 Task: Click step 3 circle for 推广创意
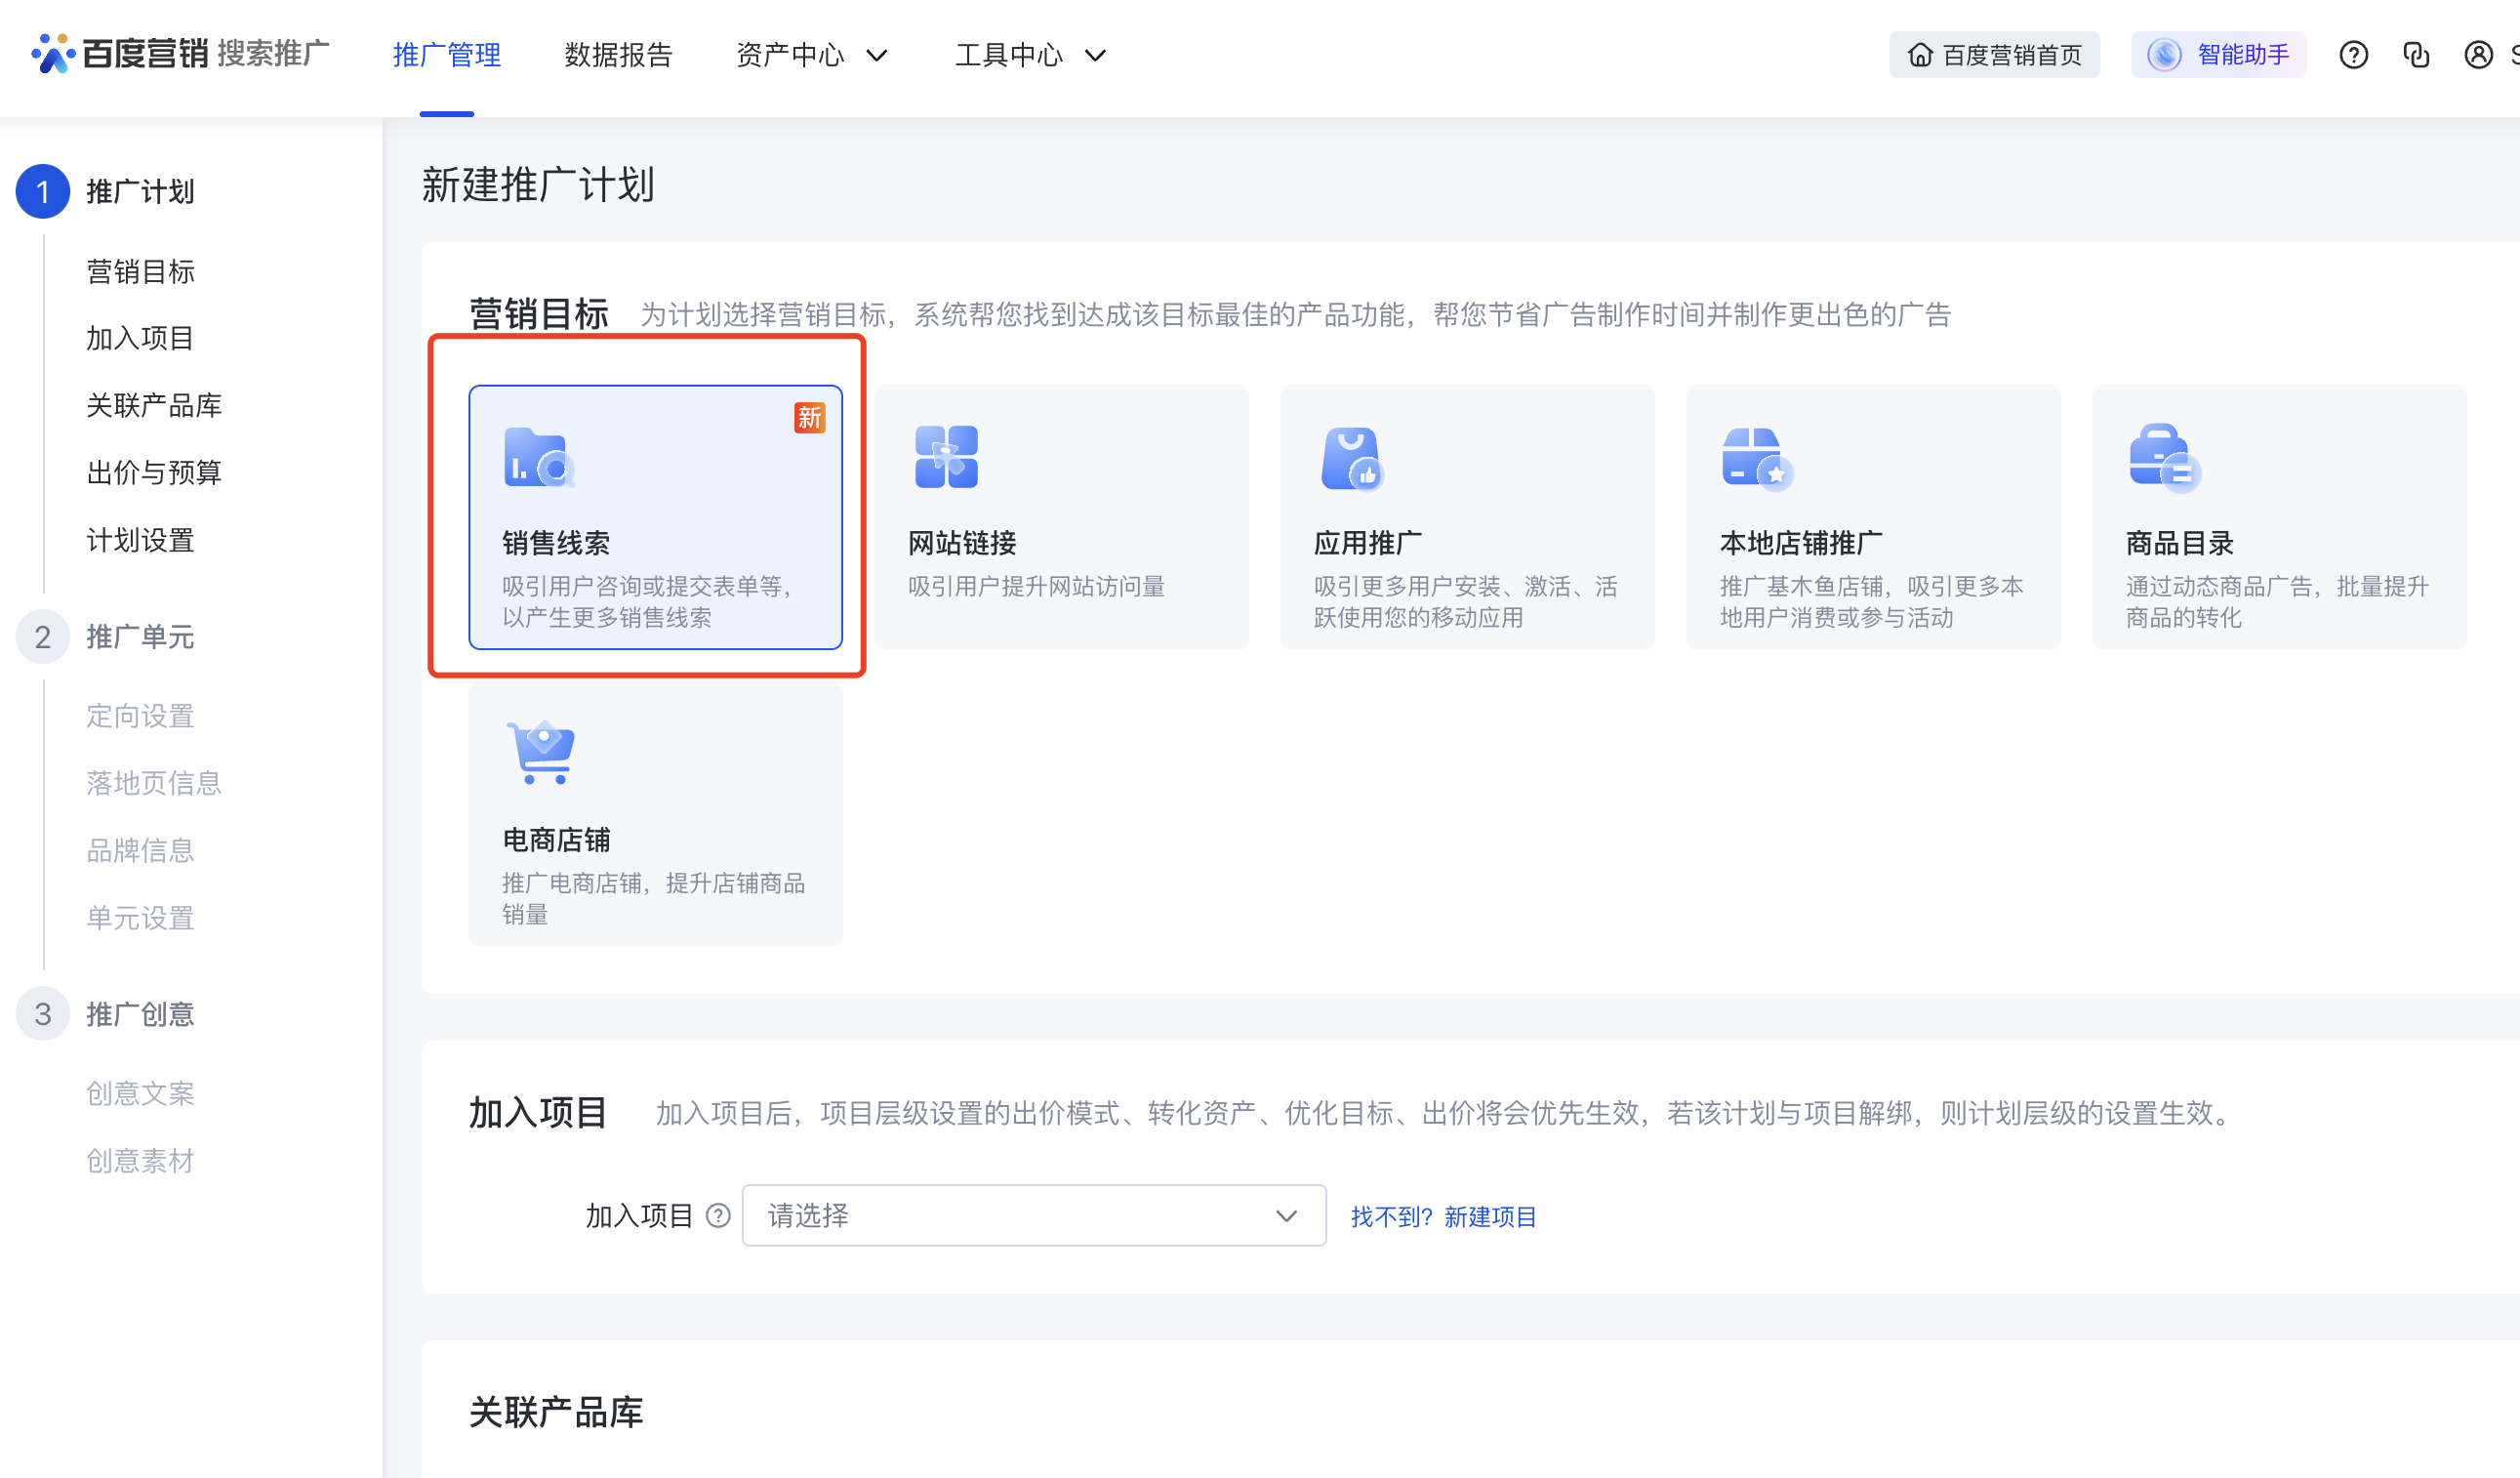(43, 1014)
